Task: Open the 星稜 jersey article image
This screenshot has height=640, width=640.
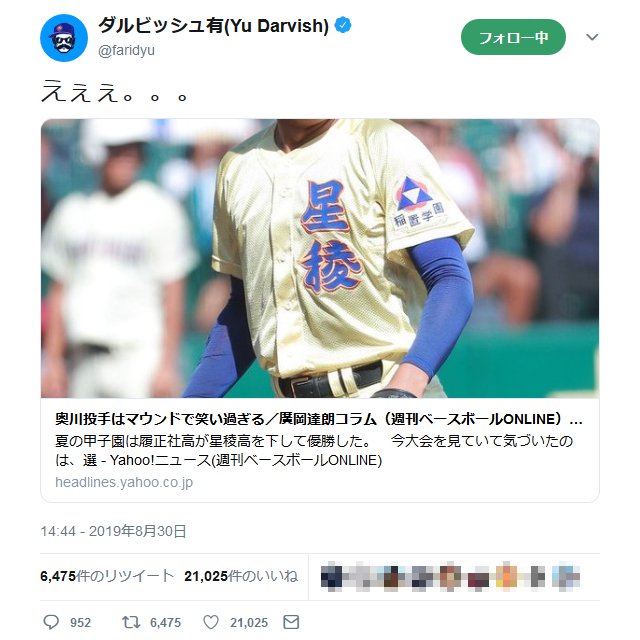Action: 320,258
